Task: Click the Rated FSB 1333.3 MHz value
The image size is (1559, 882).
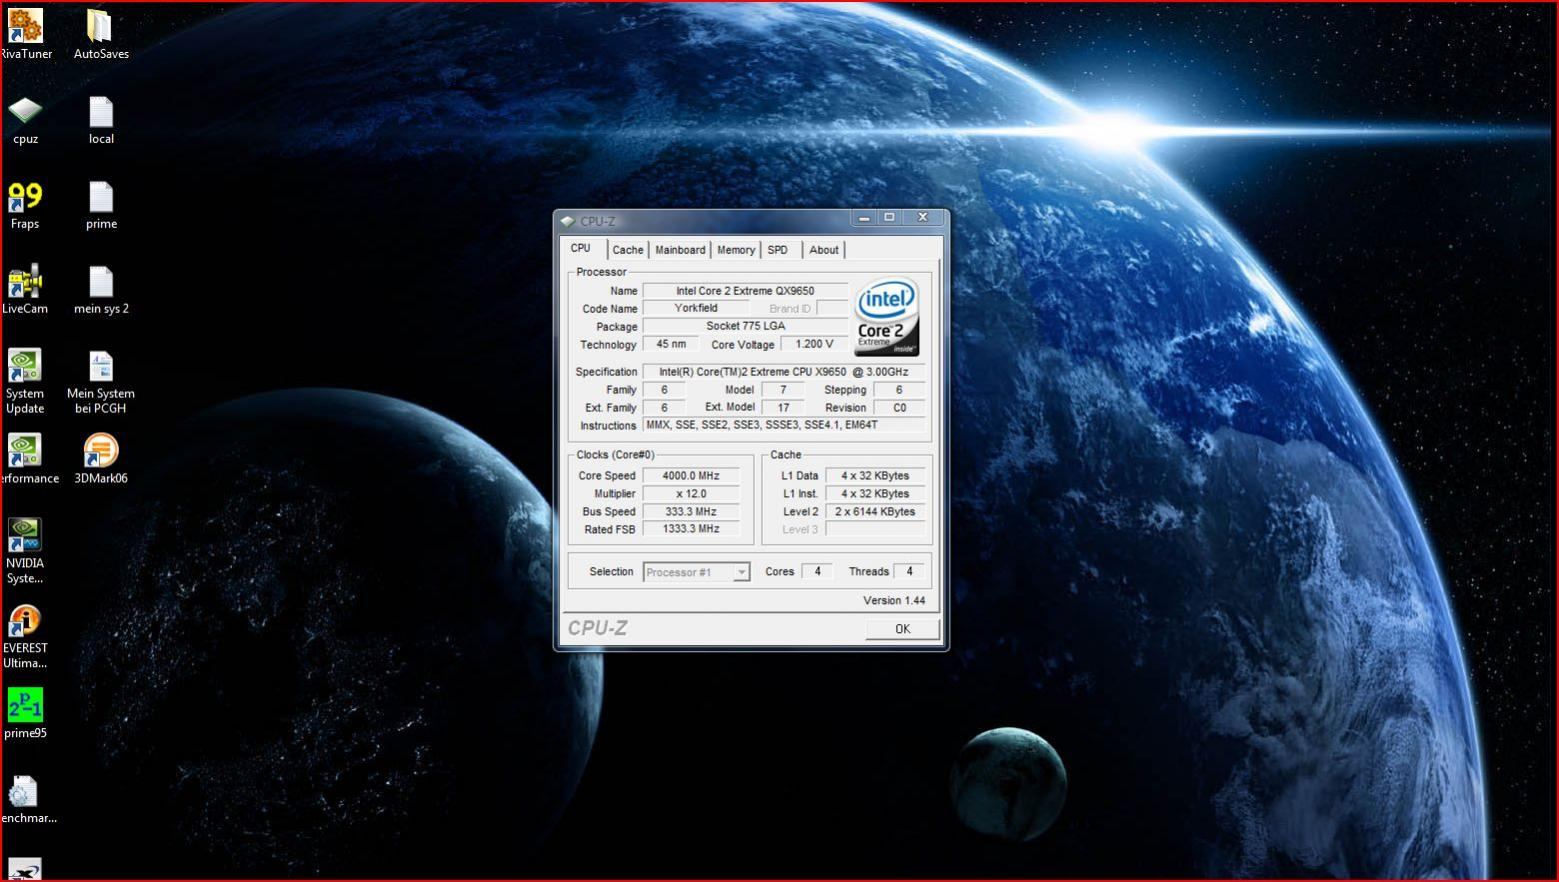Action: pyautogui.click(x=691, y=529)
